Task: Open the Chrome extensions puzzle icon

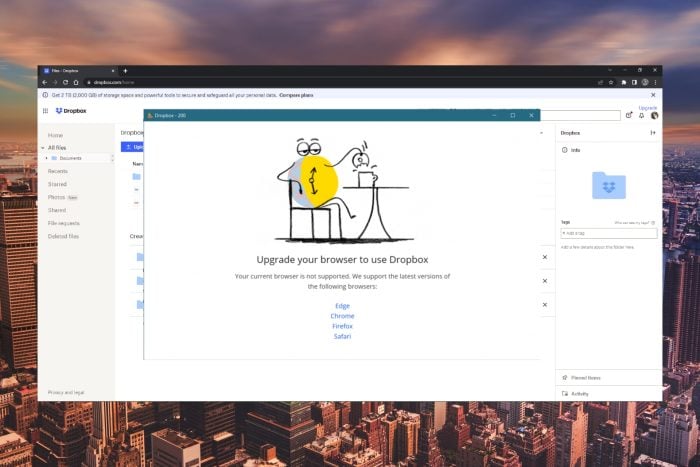Action: point(624,82)
